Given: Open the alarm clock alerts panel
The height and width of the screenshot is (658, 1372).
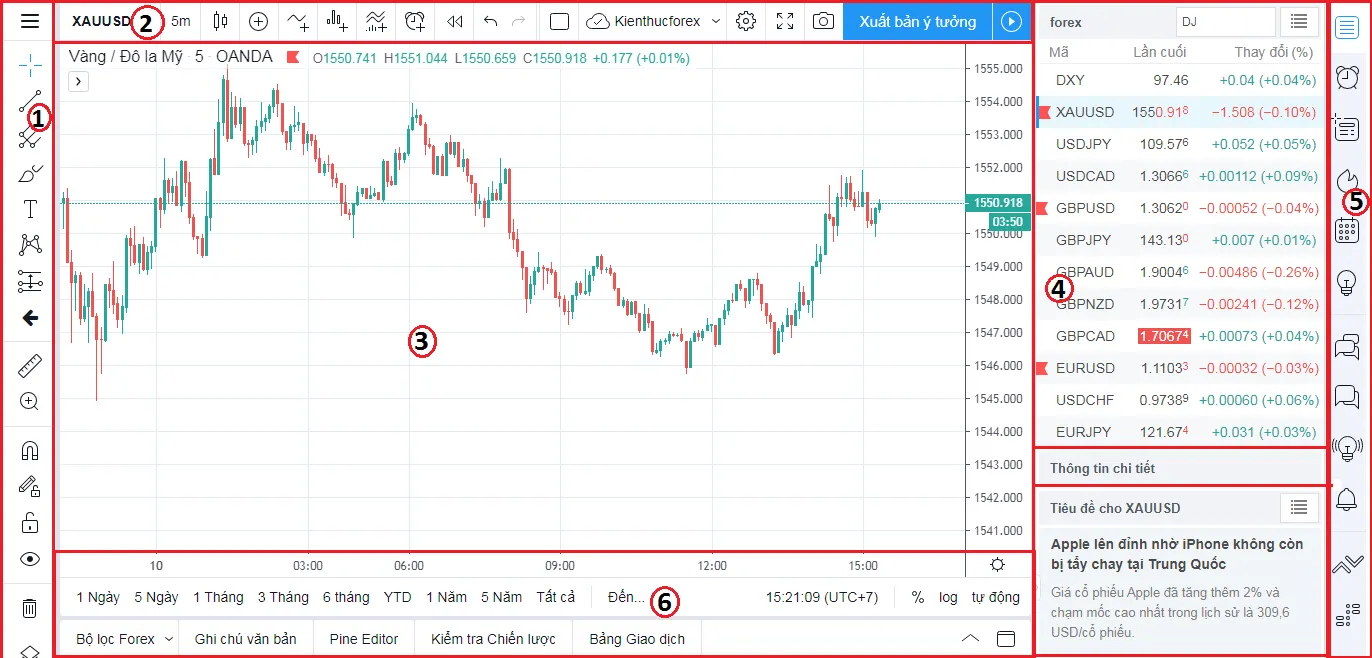Looking at the screenshot, I should coord(1347,76).
